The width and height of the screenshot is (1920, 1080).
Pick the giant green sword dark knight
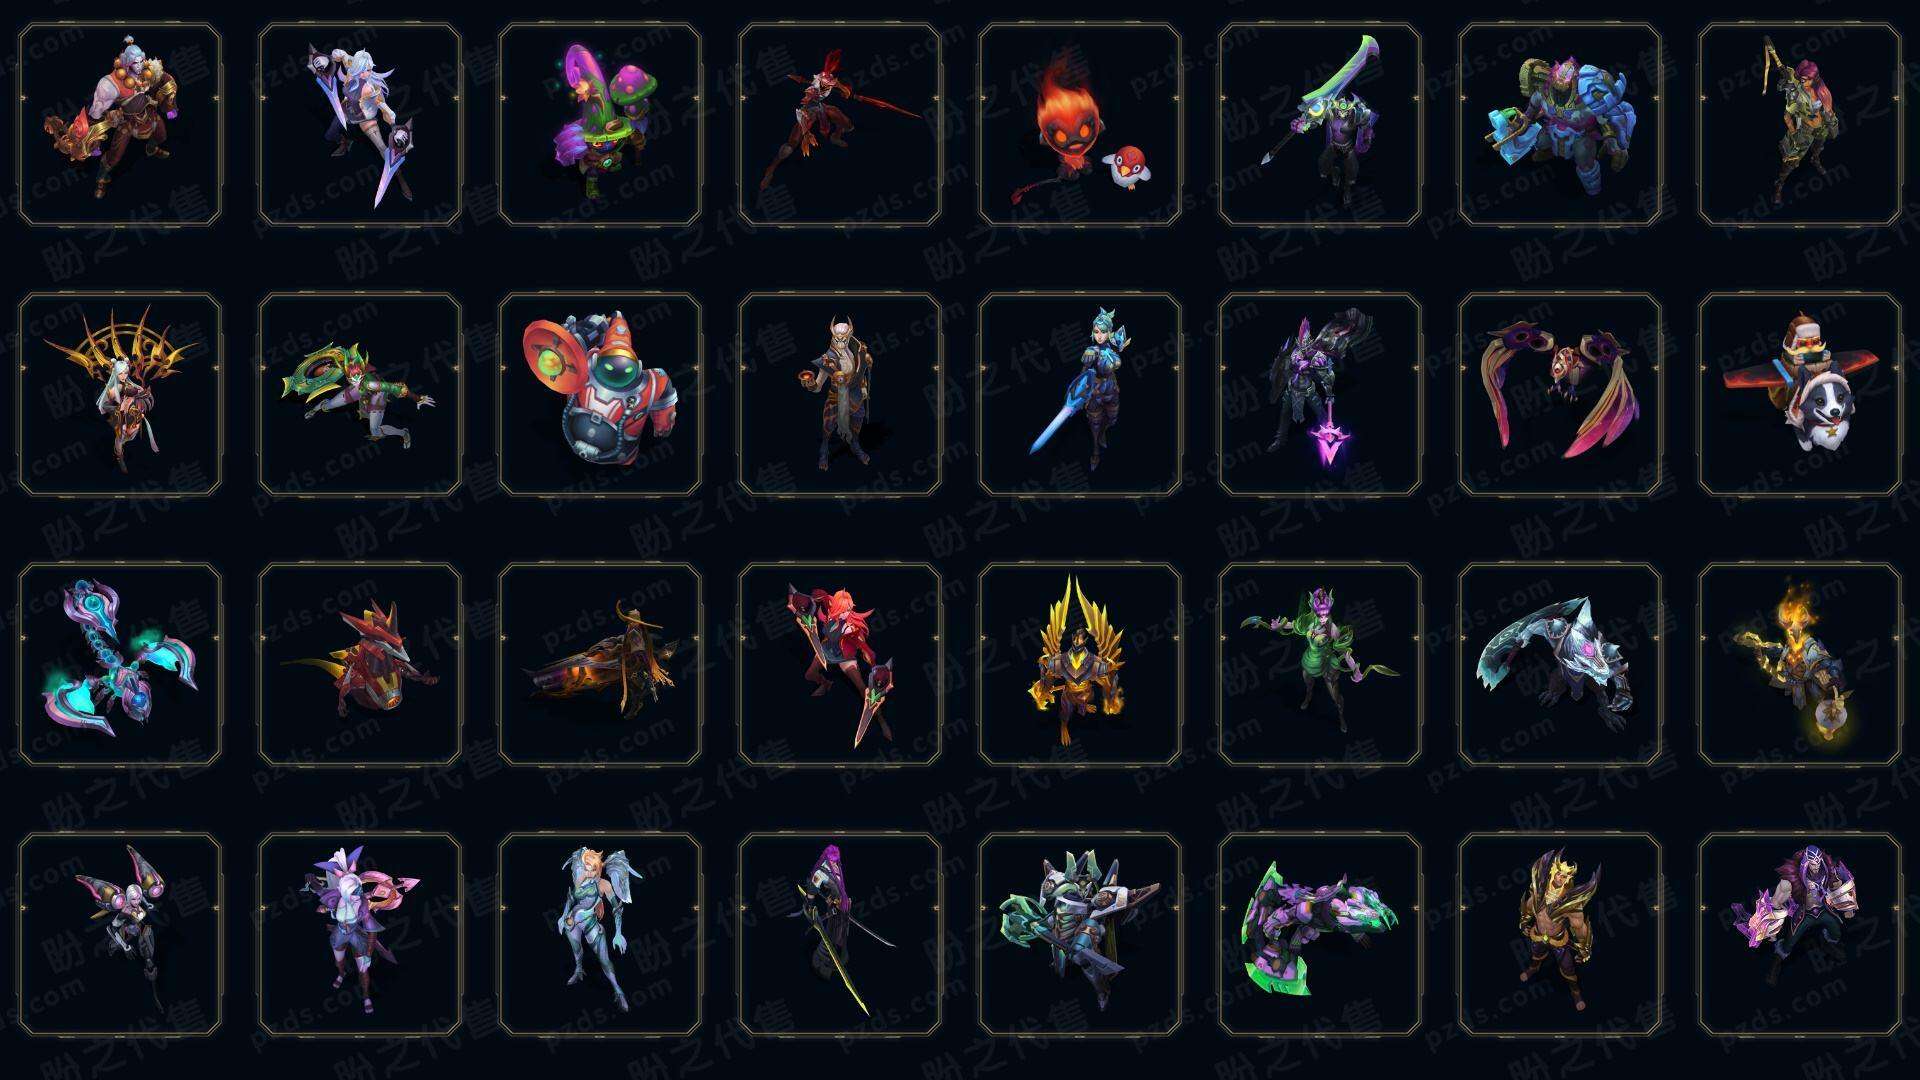tap(1320, 125)
